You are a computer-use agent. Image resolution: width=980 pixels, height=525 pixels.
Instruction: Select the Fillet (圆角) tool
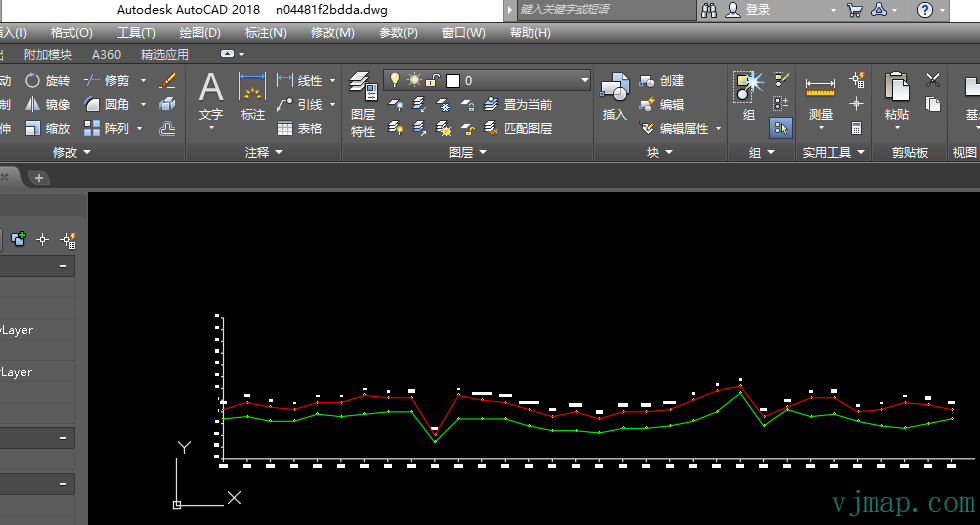(x=107, y=104)
